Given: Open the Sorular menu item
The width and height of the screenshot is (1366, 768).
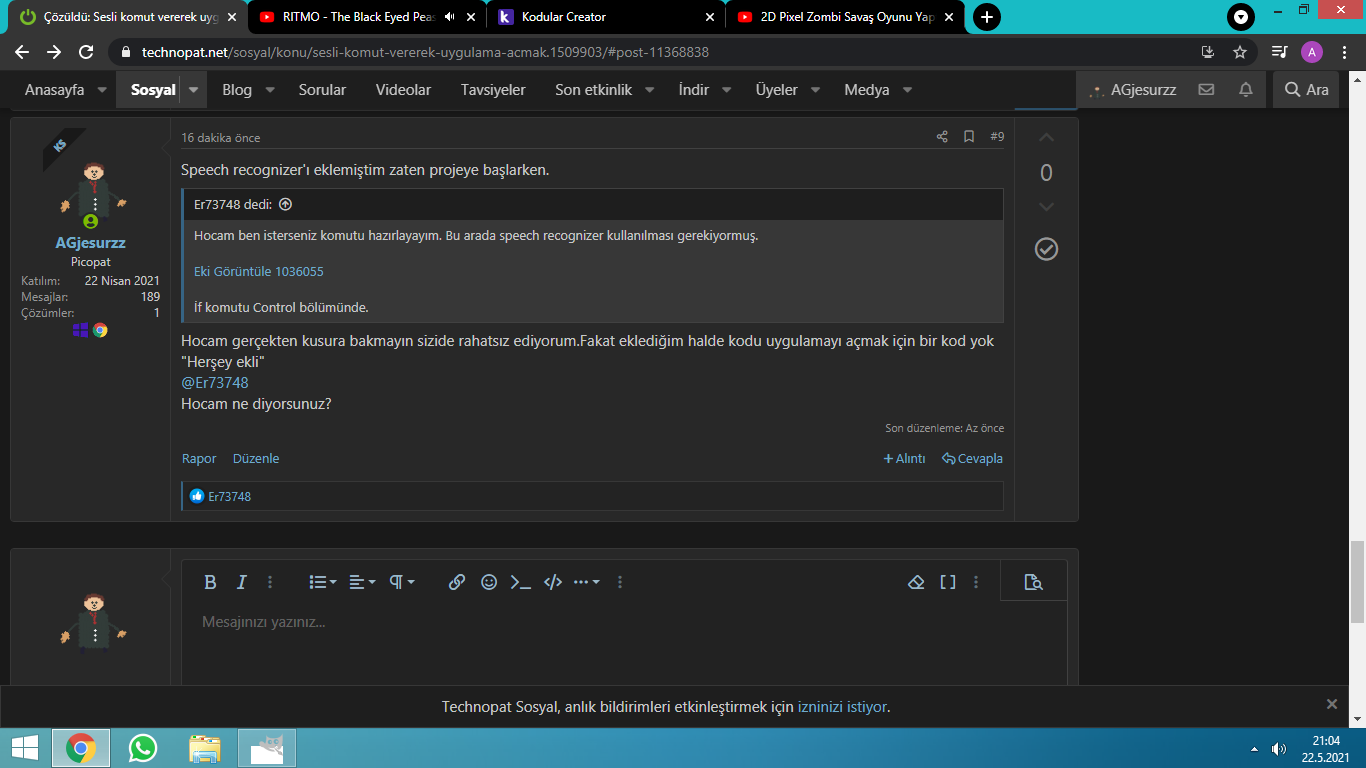Looking at the screenshot, I should [x=322, y=90].
